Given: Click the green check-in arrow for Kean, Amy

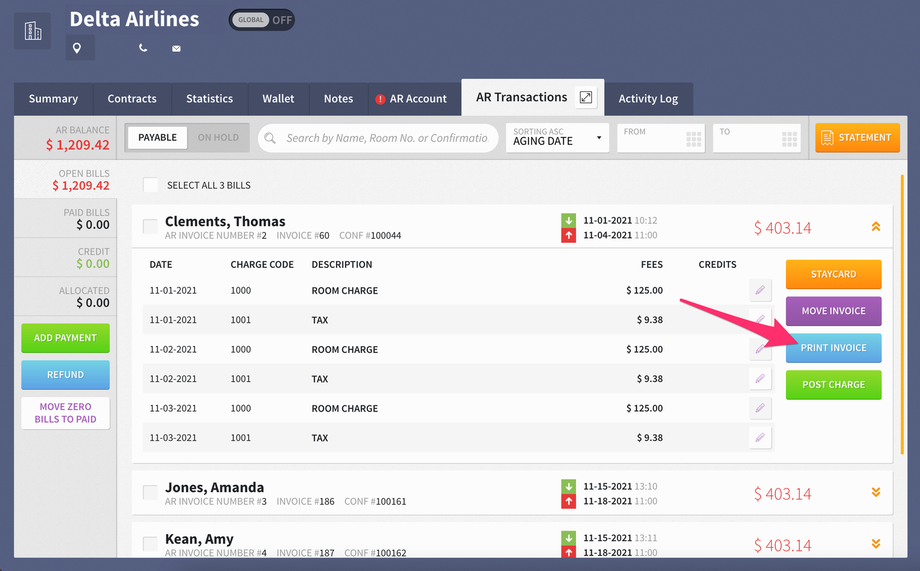Looking at the screenshot, I should click(569, 538).
